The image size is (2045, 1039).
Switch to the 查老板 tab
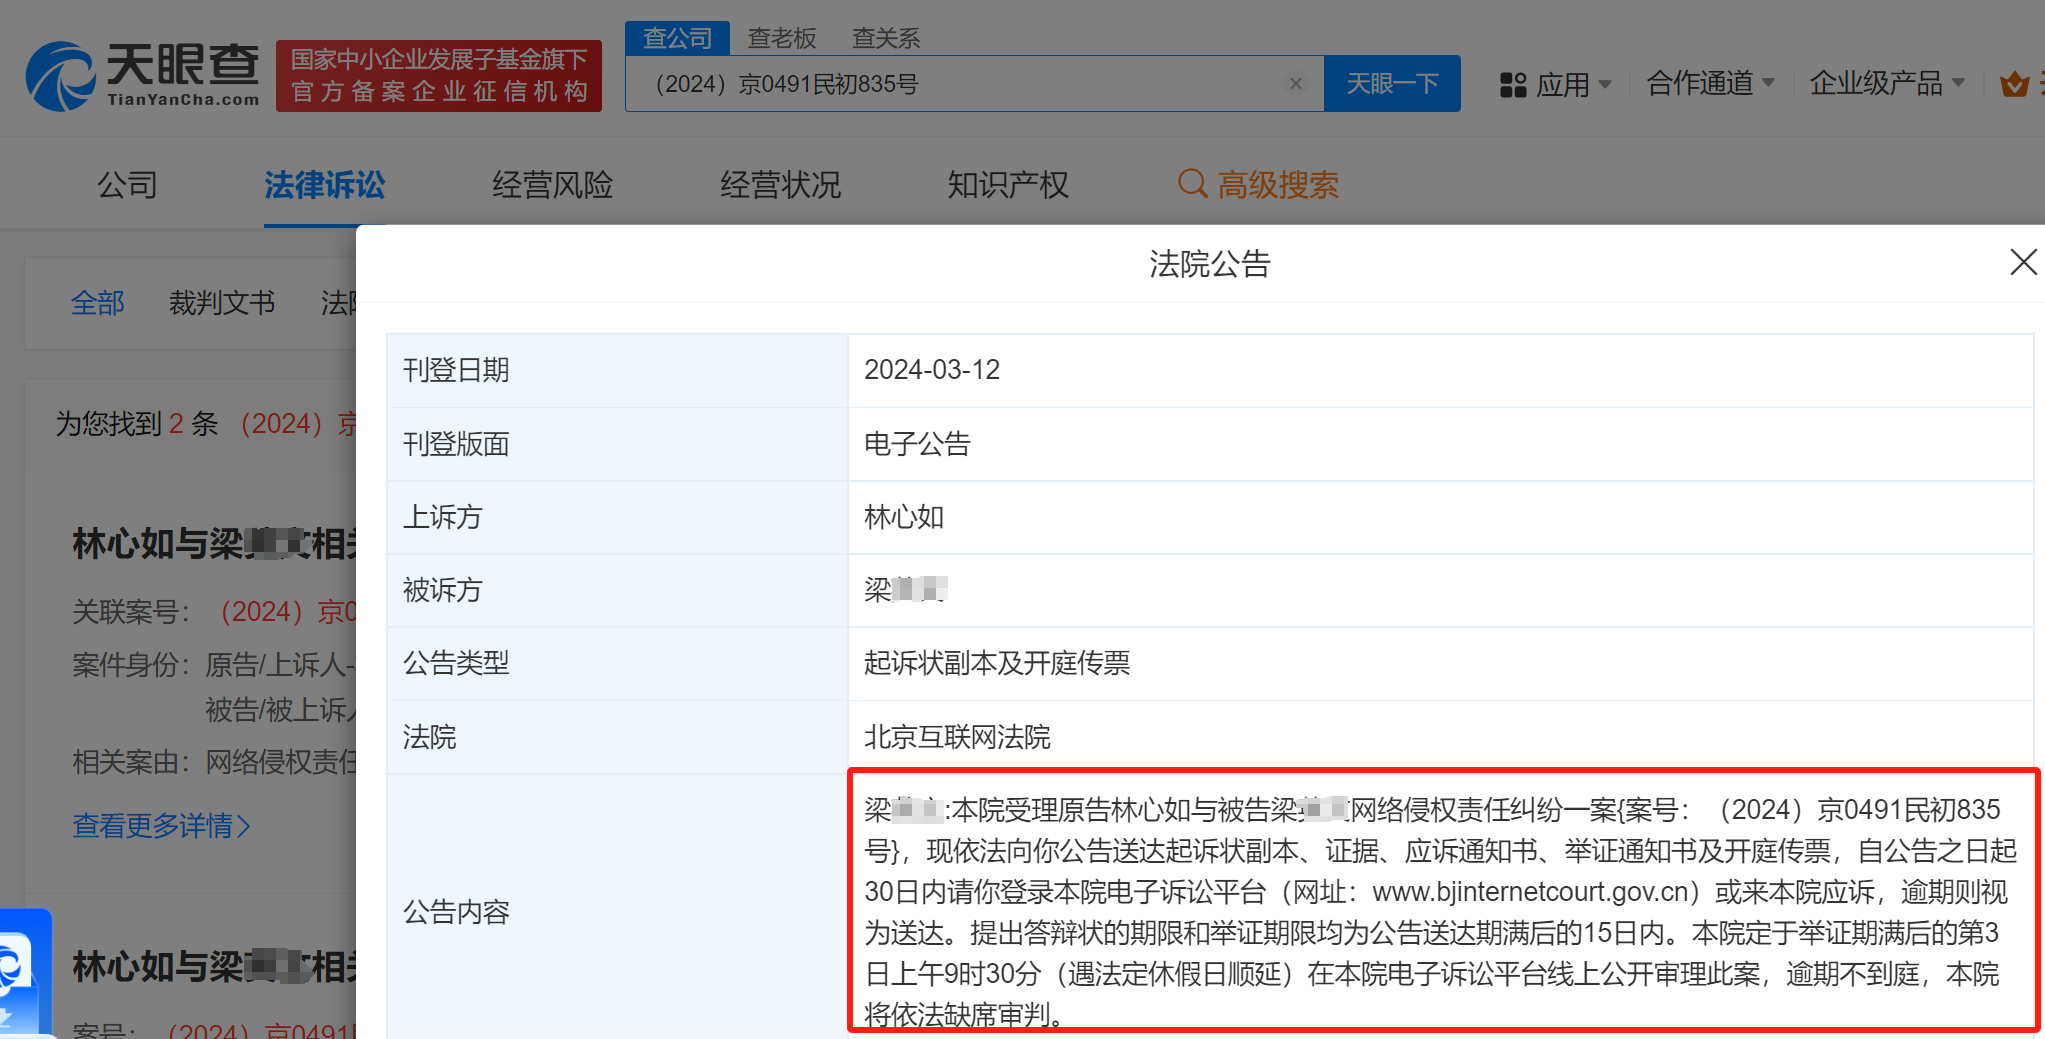(781, 37)
